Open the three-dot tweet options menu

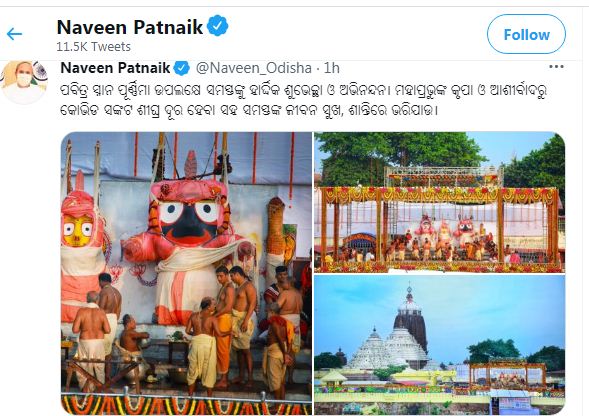(556, 67)
